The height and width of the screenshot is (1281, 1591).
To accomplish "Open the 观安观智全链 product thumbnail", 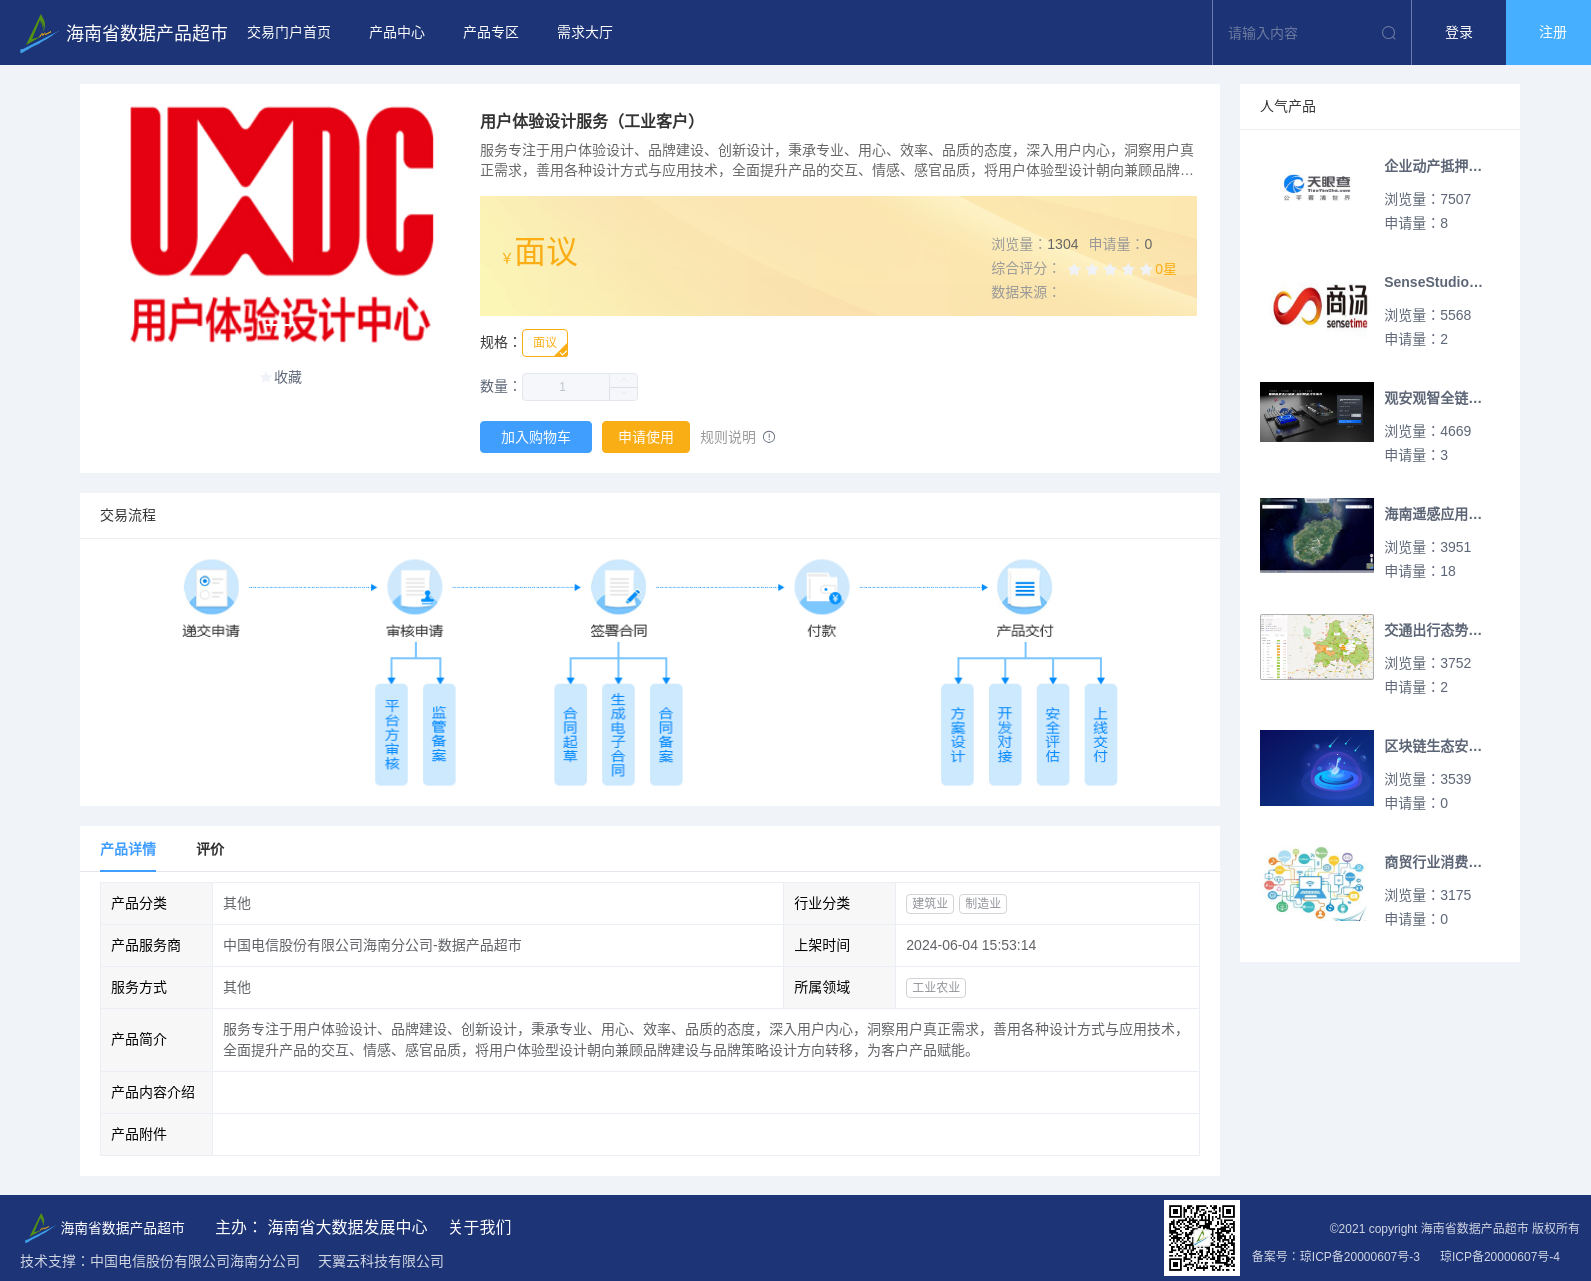I will coord(1317,412).
